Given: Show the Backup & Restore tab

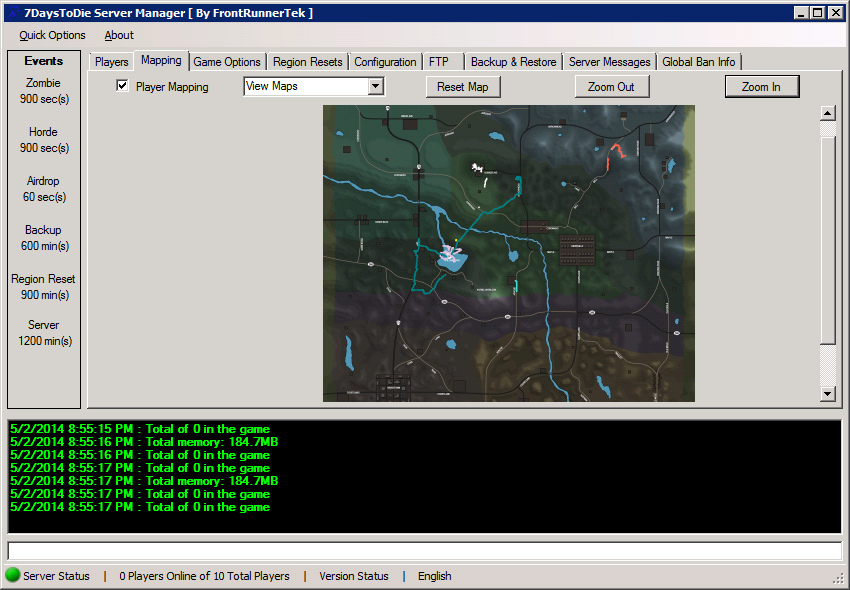Looking at the screenshot, I should tap(513, 62).
